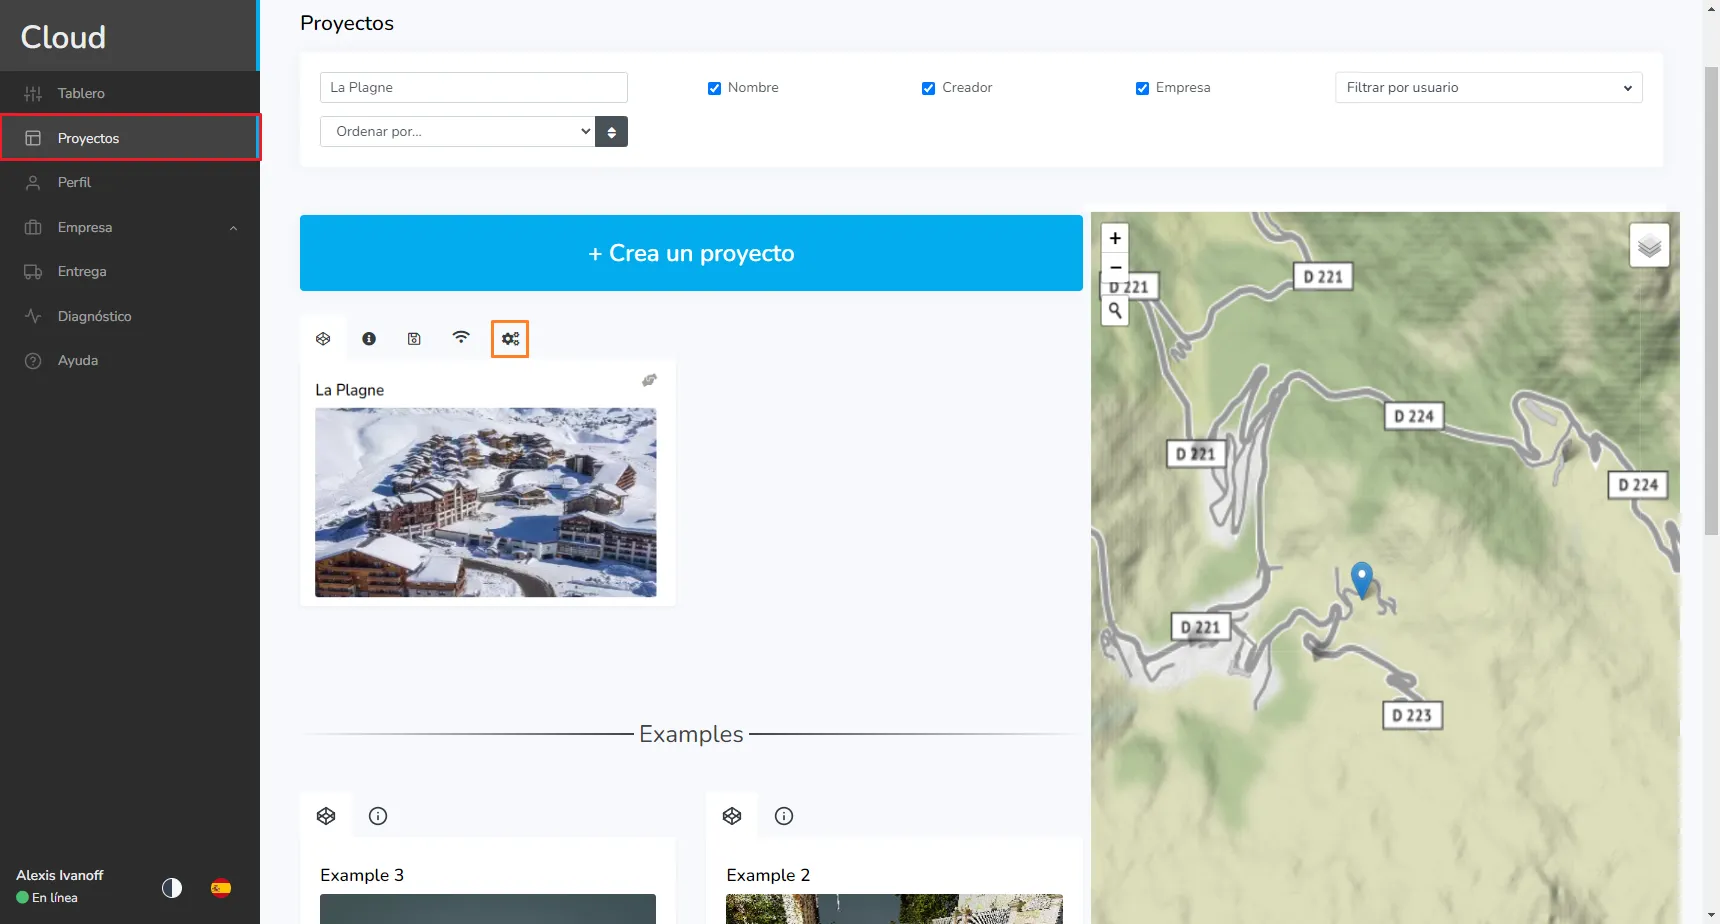Image resolution: width=1720 pixels, height=924 pixels.
Task: Toggle the dark mode contrast icon
Action: click(x=172, y=888)
